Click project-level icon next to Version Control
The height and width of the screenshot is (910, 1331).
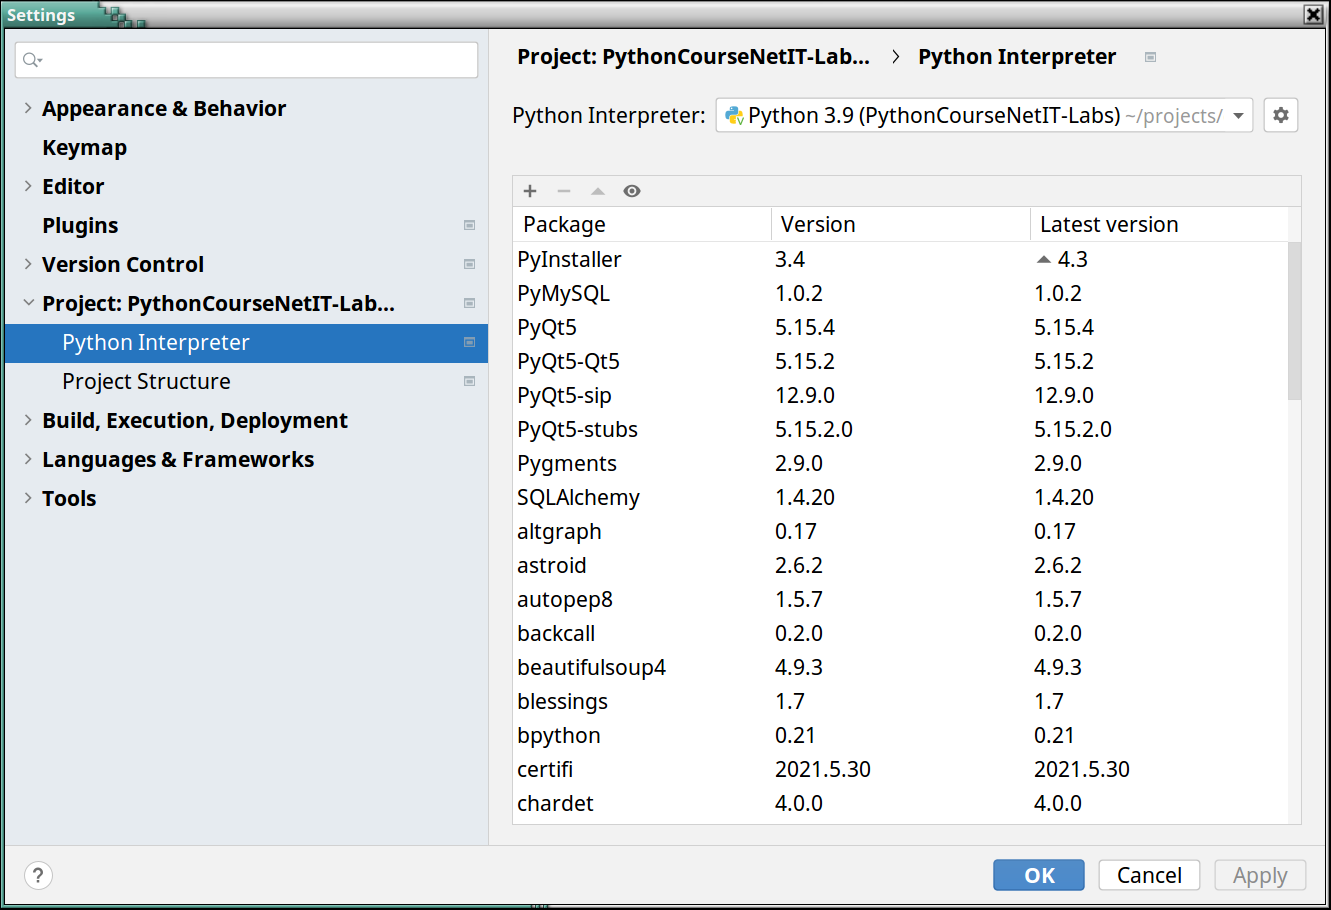(469, 264)
